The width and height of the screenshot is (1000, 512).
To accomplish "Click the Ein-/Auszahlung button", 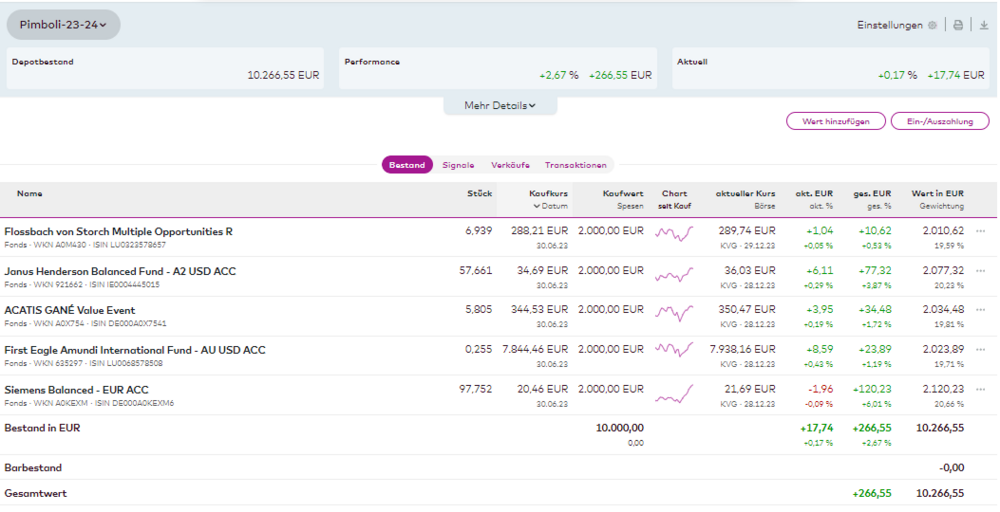I will pyautogui.click(x=939, y=121).
